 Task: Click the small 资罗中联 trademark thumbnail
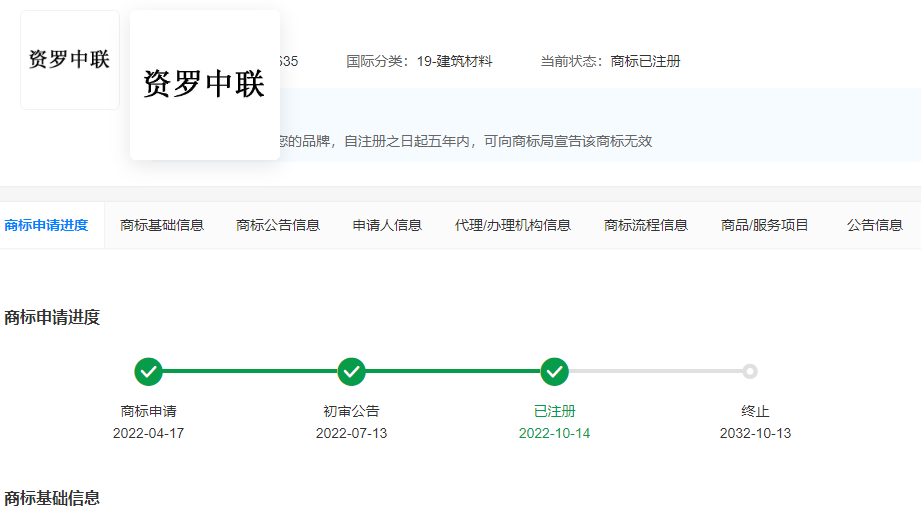[69, 60]
